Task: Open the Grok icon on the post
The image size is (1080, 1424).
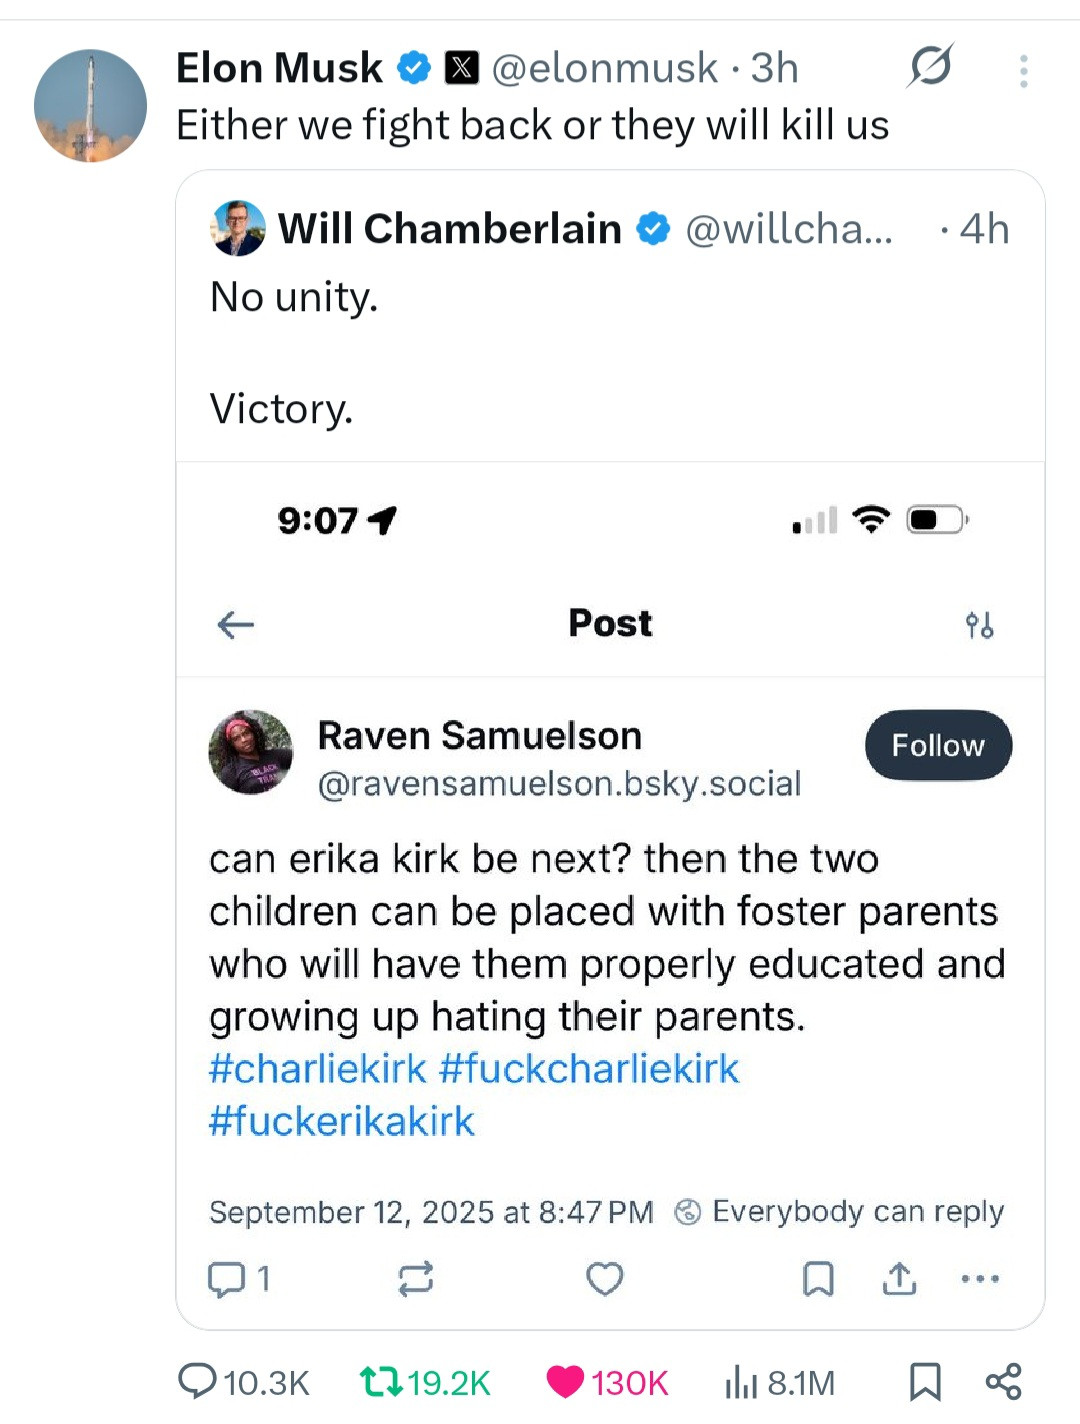Action: pyautogui.click(x=931, y=68)
